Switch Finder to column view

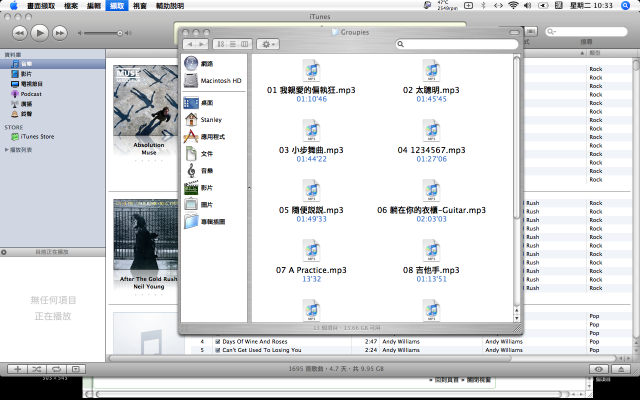245,44
